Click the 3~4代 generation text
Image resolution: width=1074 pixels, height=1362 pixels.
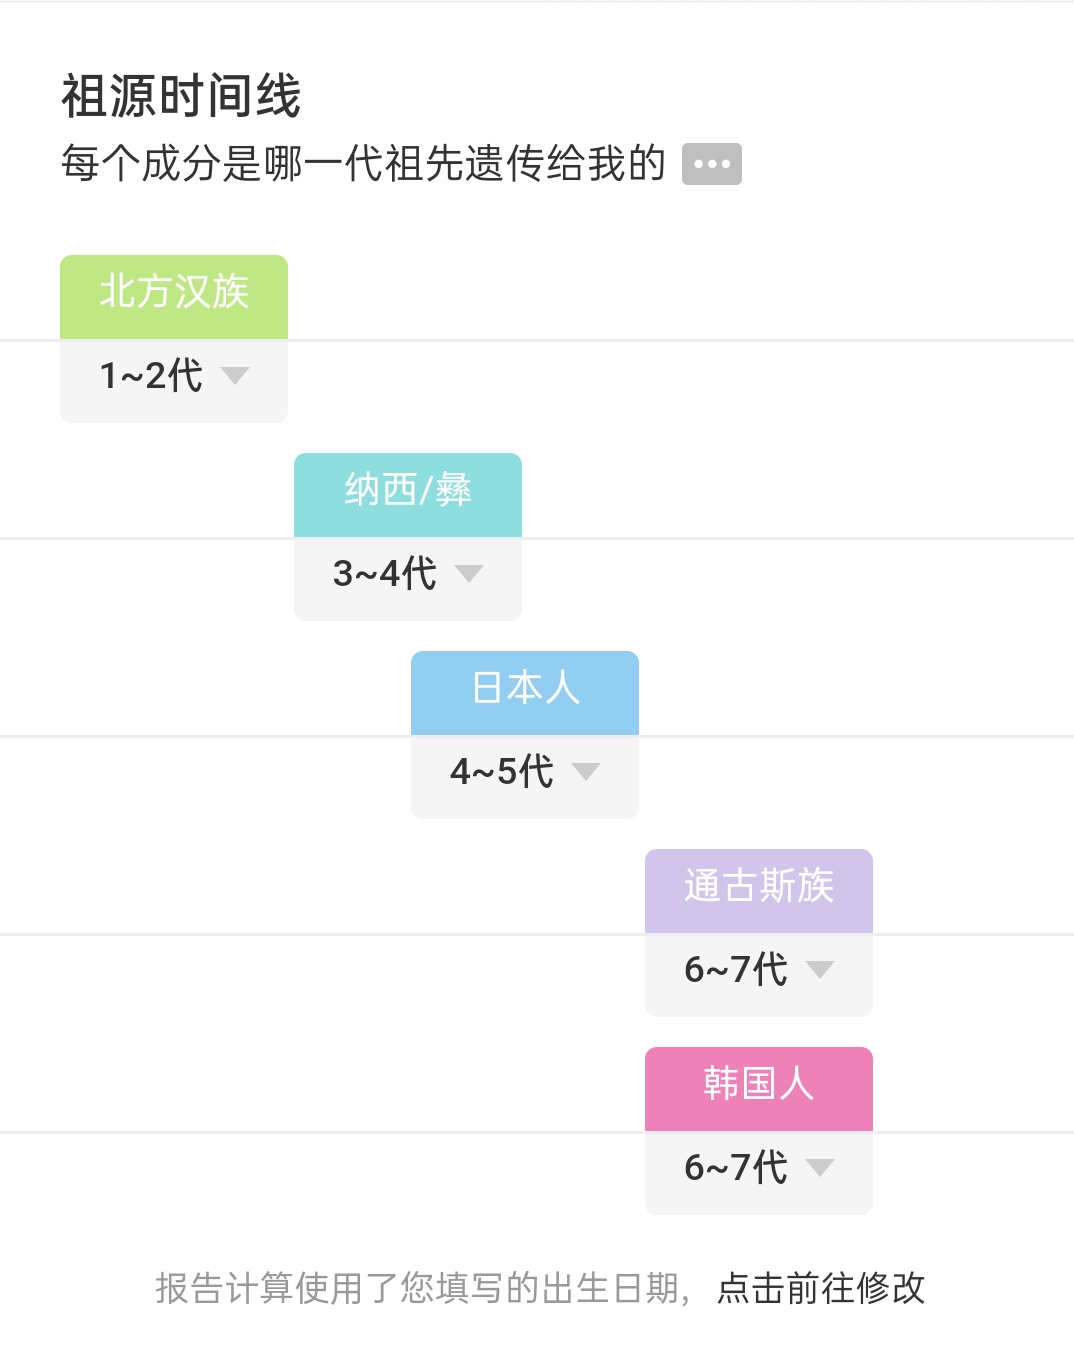[x=385, y=574]
